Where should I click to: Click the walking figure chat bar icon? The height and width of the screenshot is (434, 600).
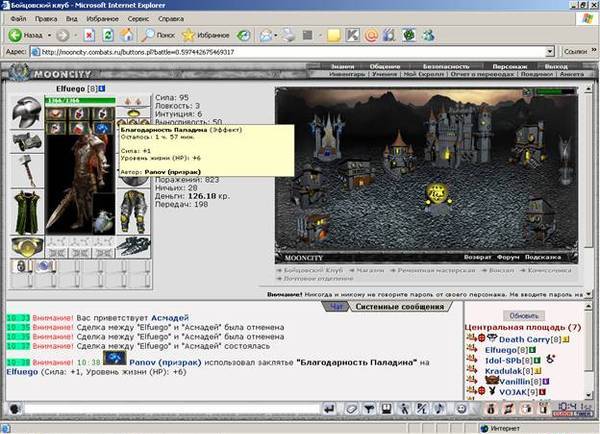[404, 409]
